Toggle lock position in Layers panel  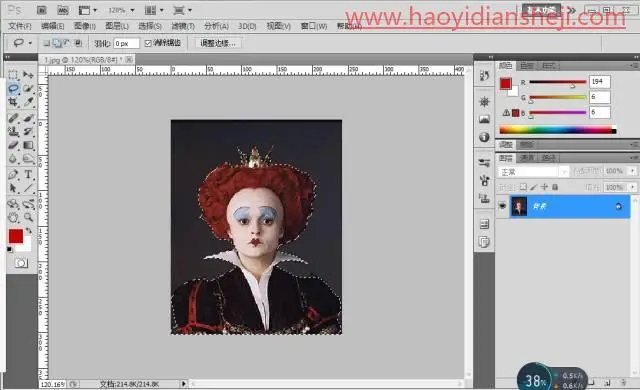[x=544, y=187]
